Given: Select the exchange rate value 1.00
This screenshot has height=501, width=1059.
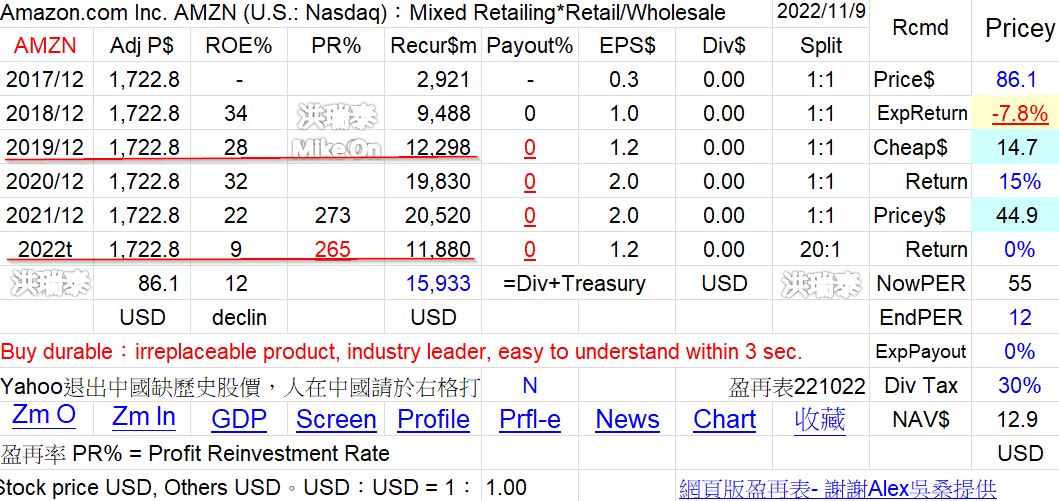Looking at the screenshot, I should pos(505,487).
